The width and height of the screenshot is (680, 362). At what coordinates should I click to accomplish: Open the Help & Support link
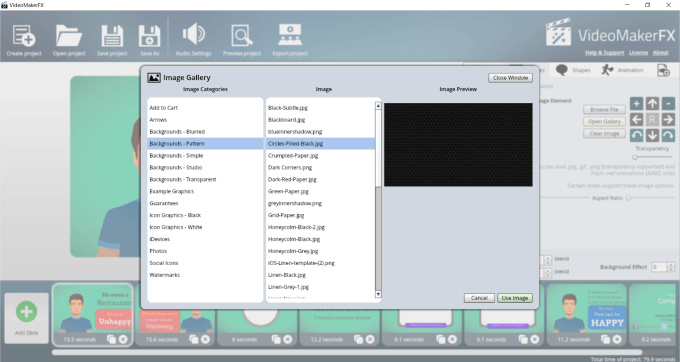point(605,52)
